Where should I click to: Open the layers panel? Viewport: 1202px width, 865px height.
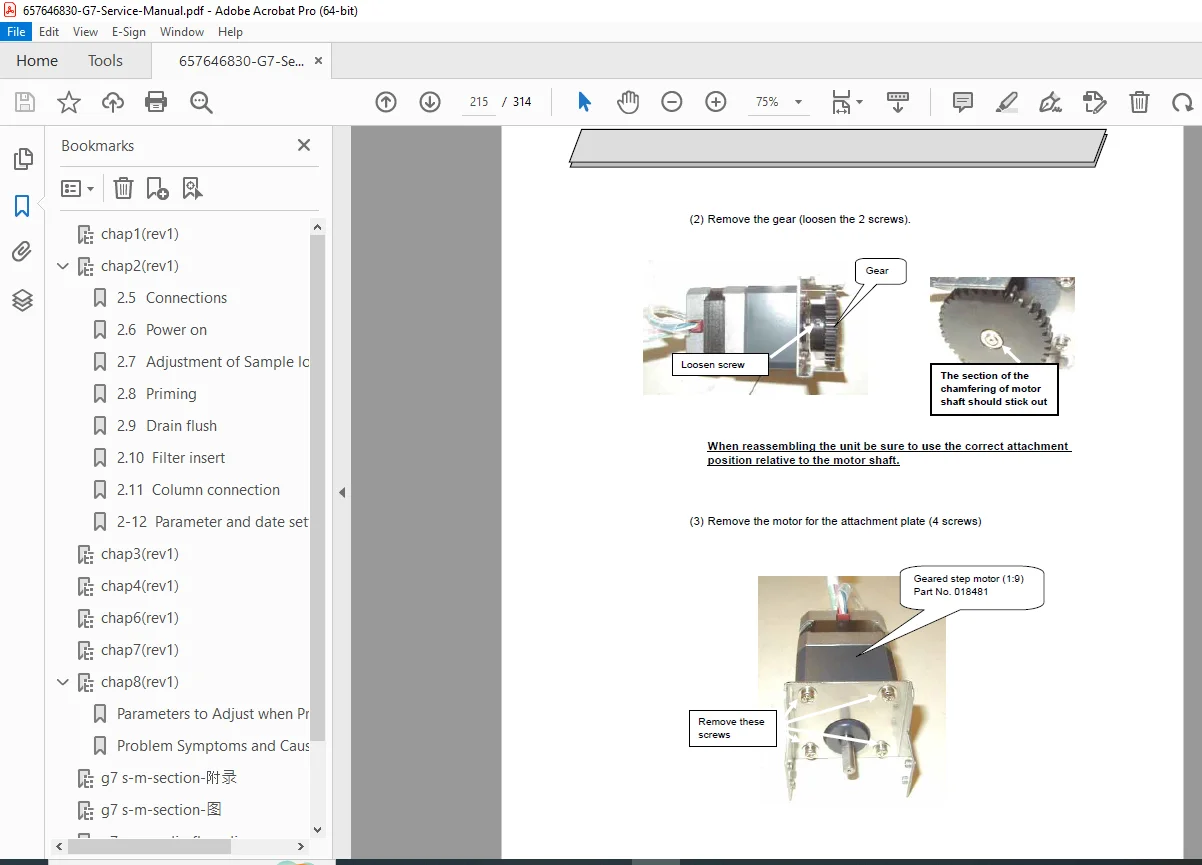tap(22, 300)
